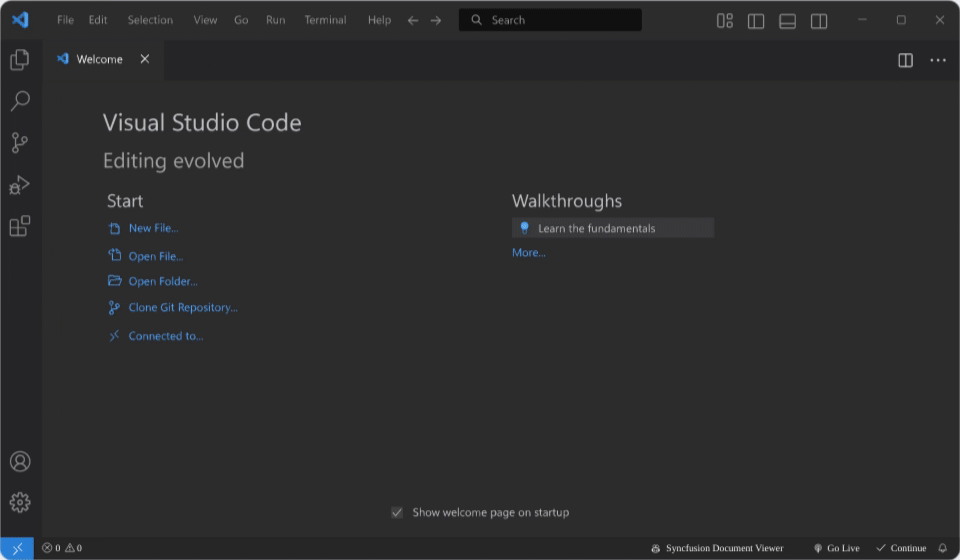
Task: Open the Run menu
Action: click(276, 20)
